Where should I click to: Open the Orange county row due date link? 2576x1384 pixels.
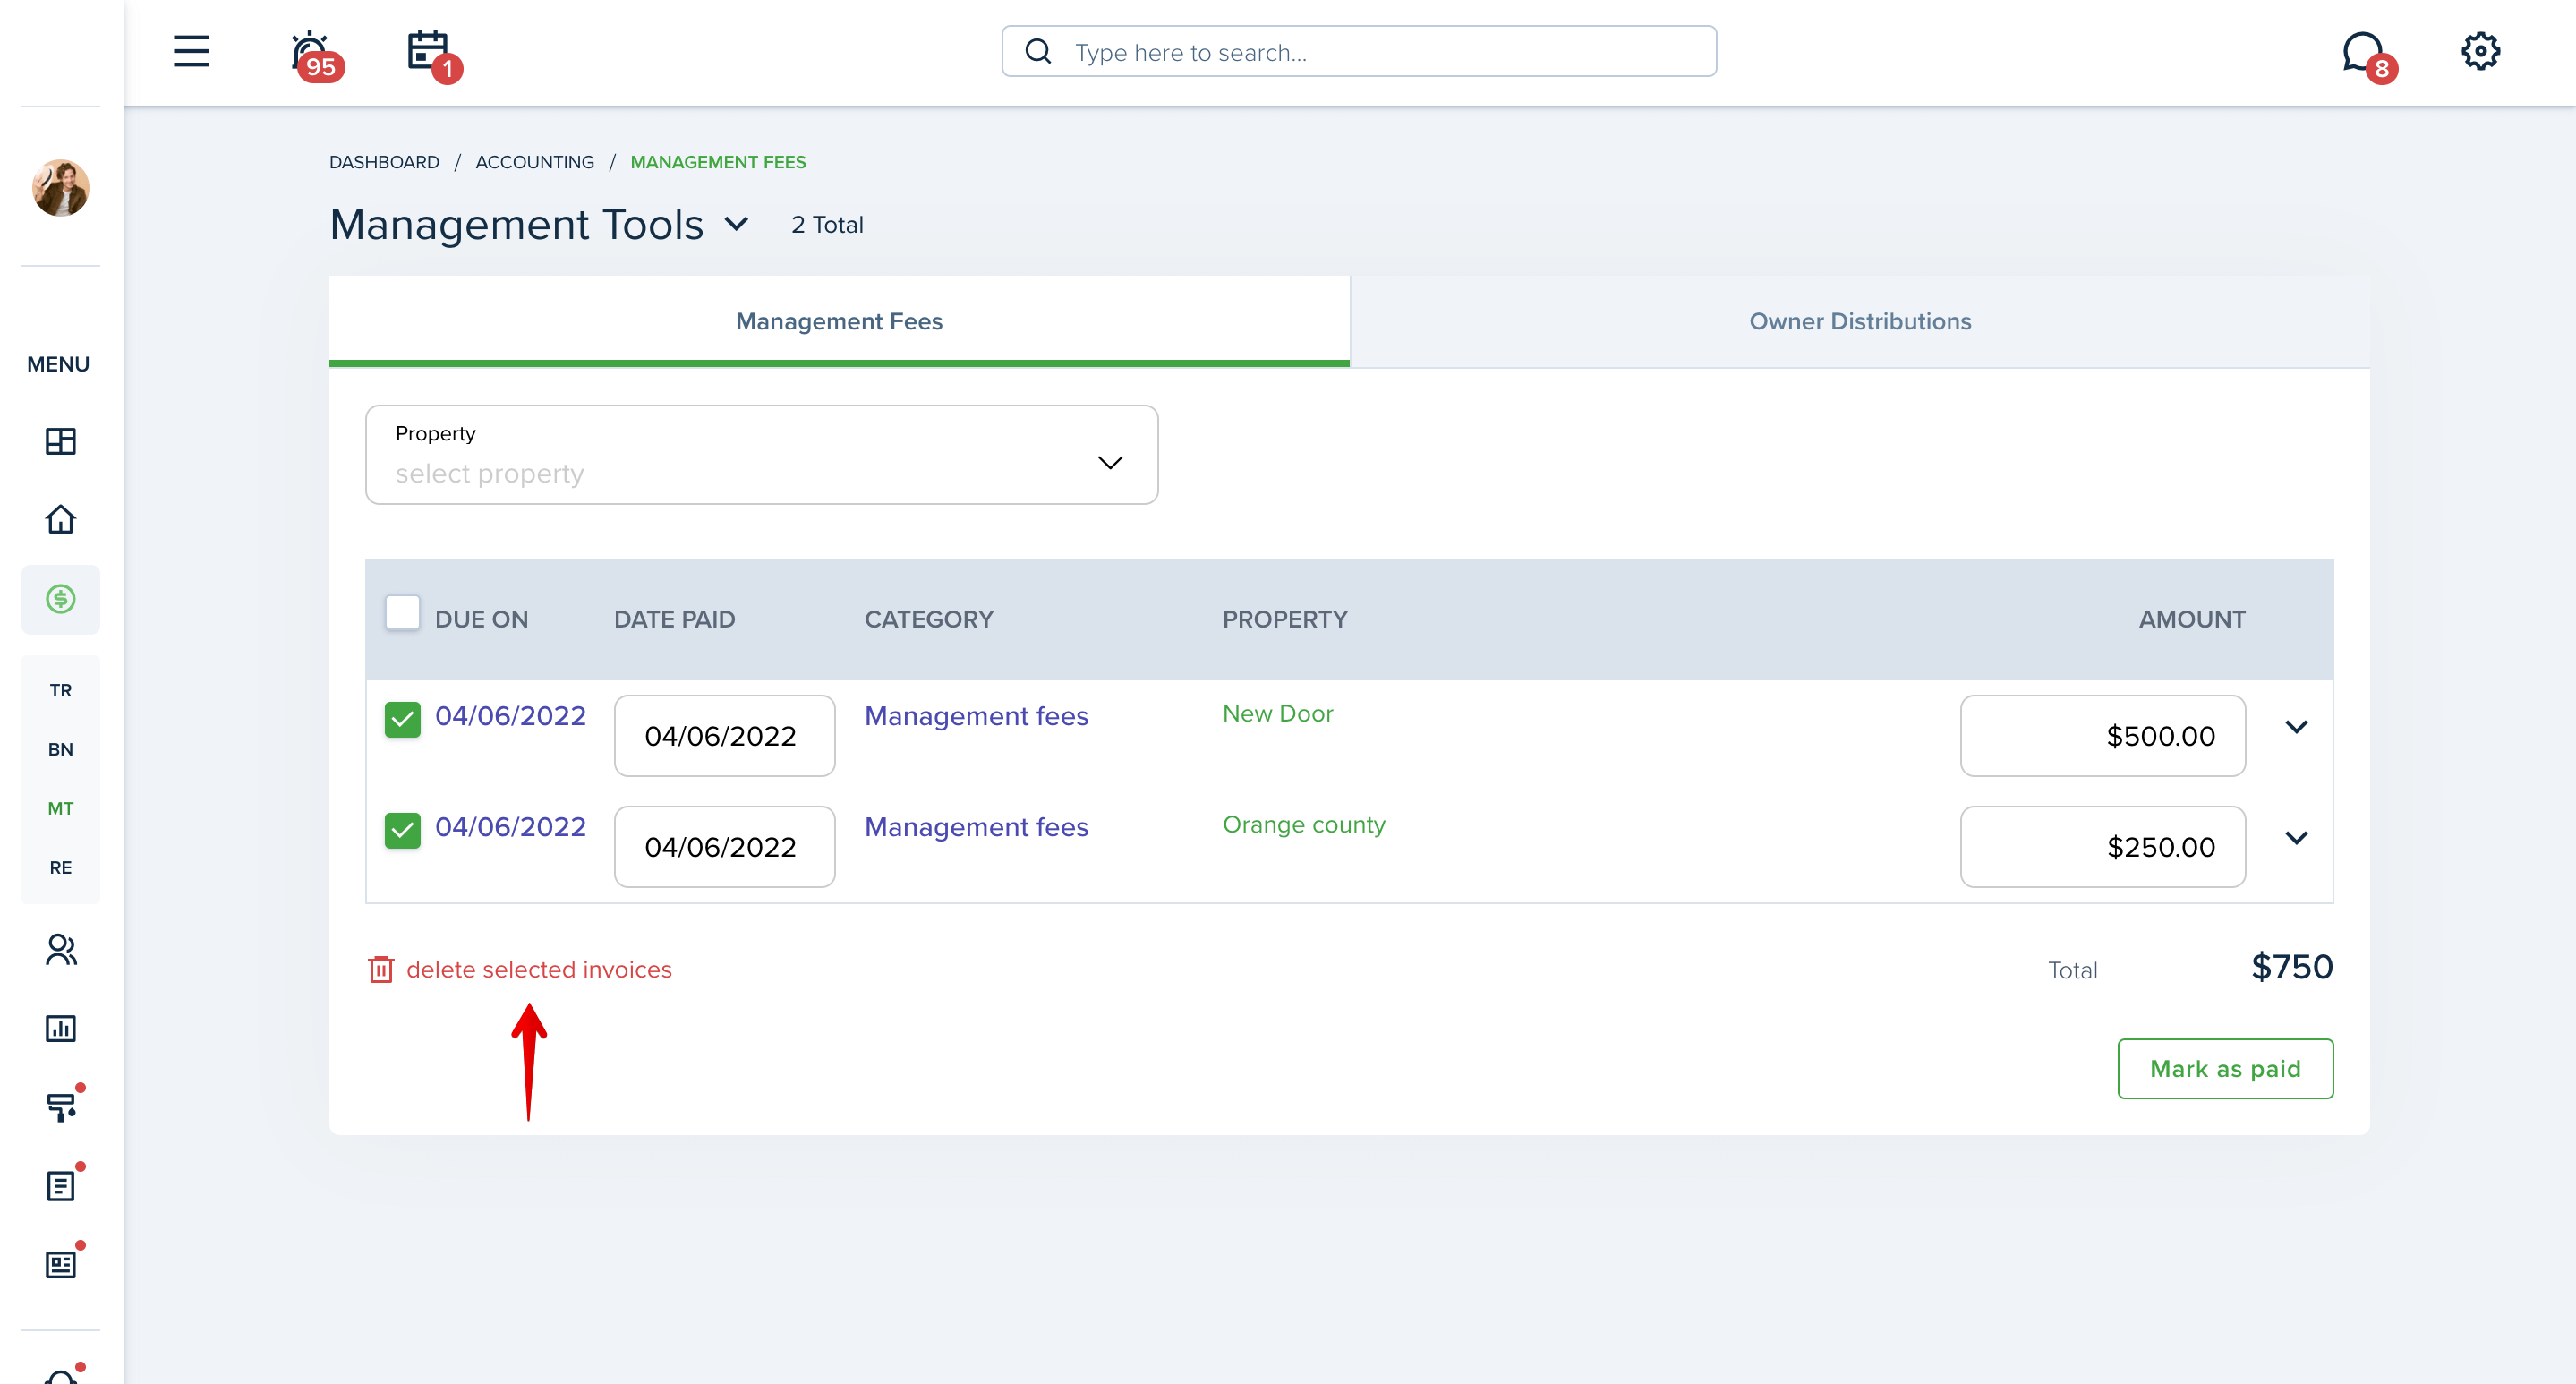(x=510, y=827)
